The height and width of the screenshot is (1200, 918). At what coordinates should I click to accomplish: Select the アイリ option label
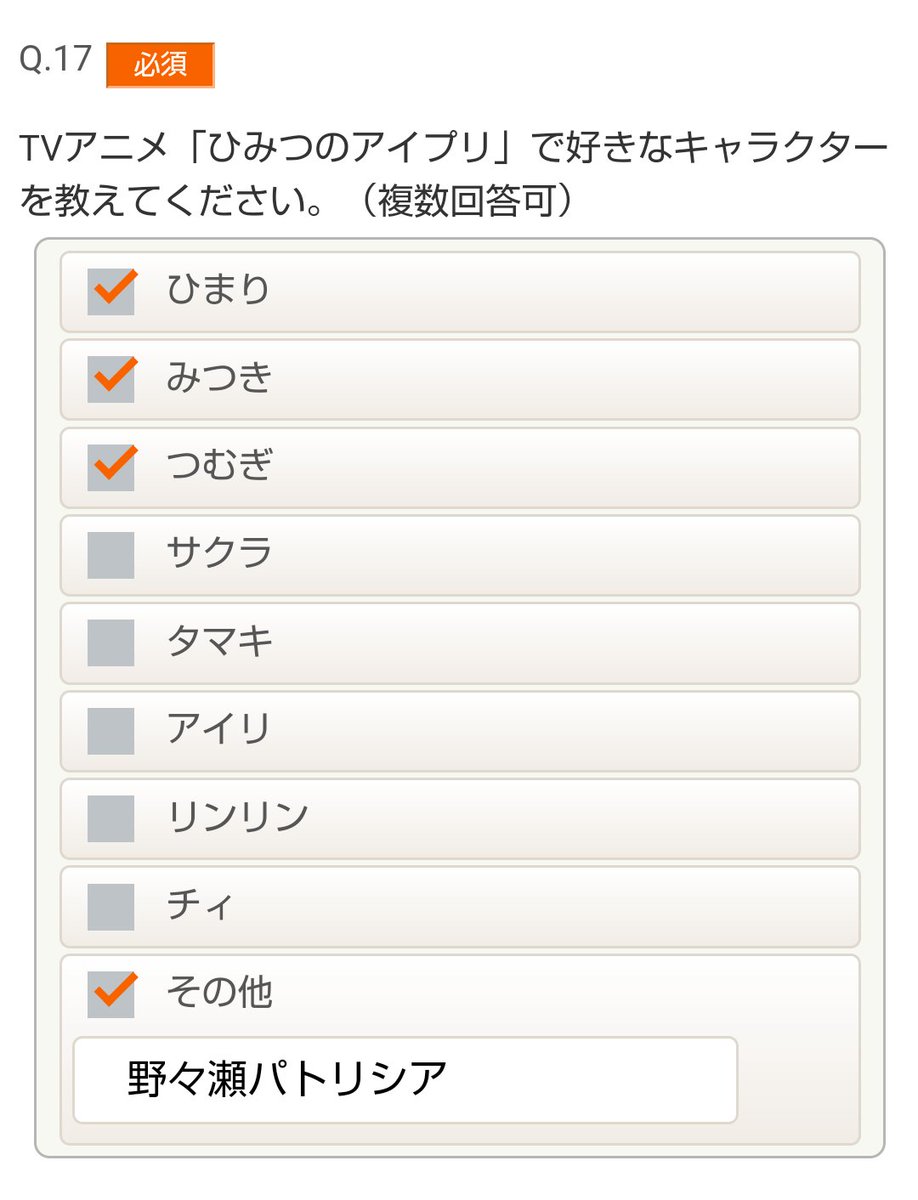[x=218, y=731]
